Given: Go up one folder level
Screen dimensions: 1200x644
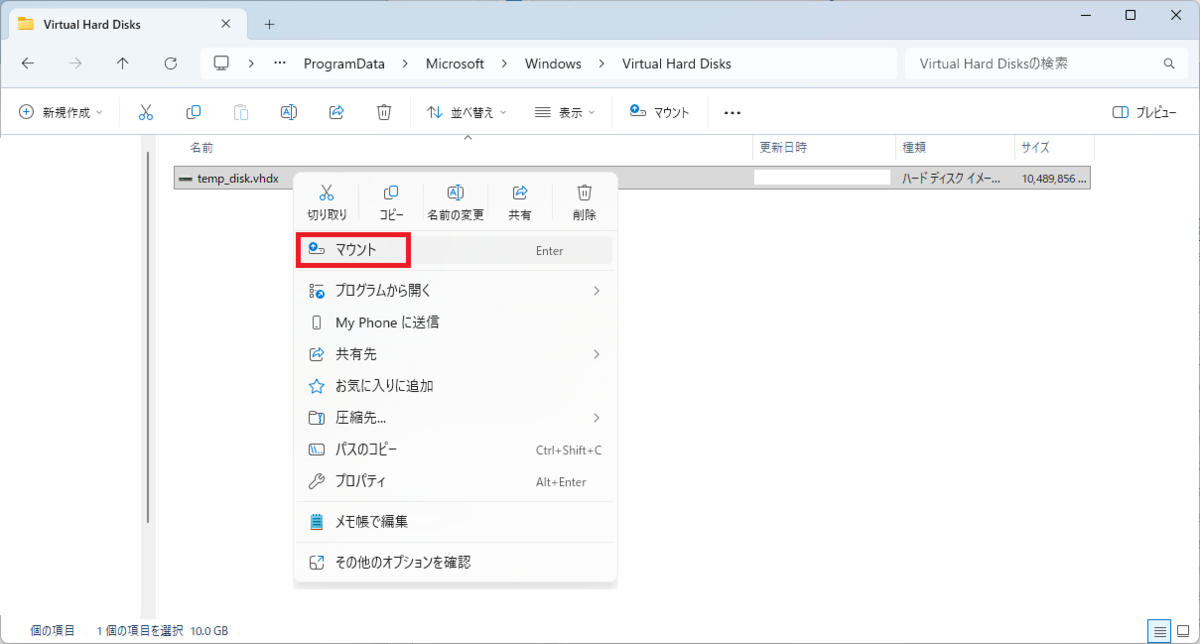Looking at the screenshot, I should (x=122, y=63).
